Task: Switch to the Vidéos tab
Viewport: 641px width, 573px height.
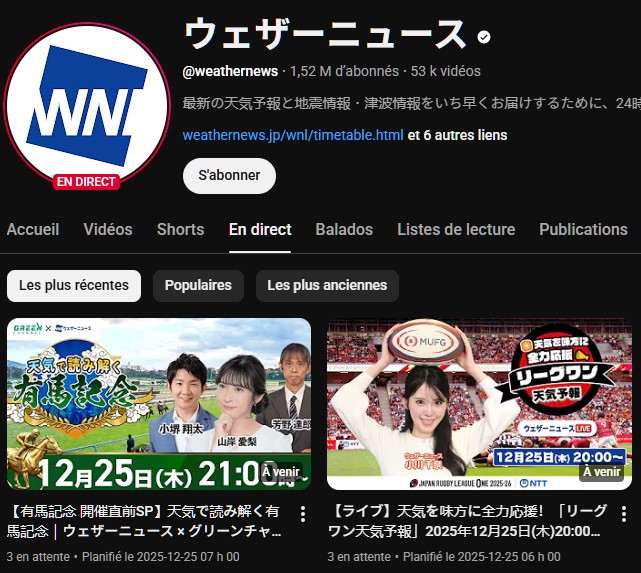Action: (x=108, y=229)
